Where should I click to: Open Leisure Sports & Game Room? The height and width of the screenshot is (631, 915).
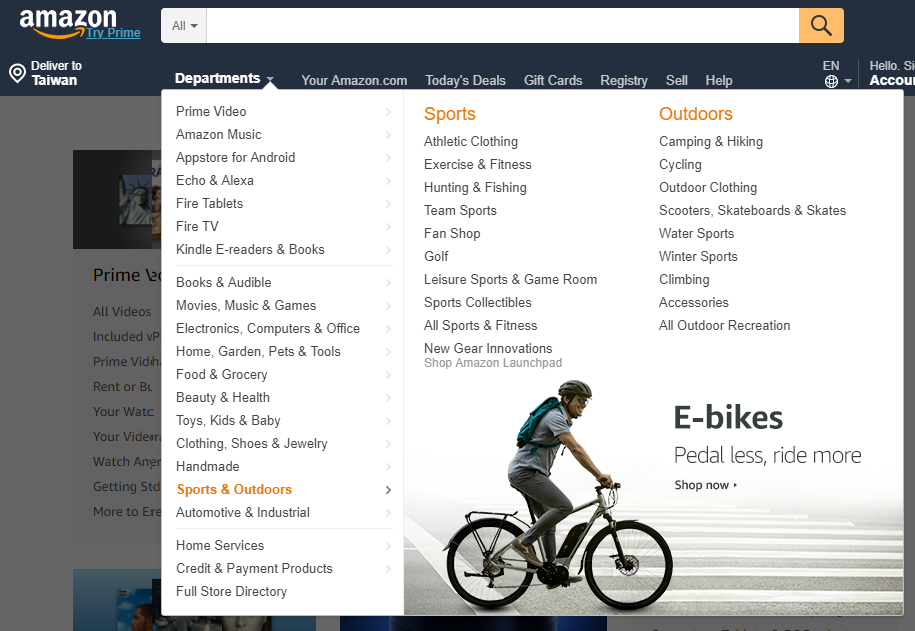pos(510,280)
